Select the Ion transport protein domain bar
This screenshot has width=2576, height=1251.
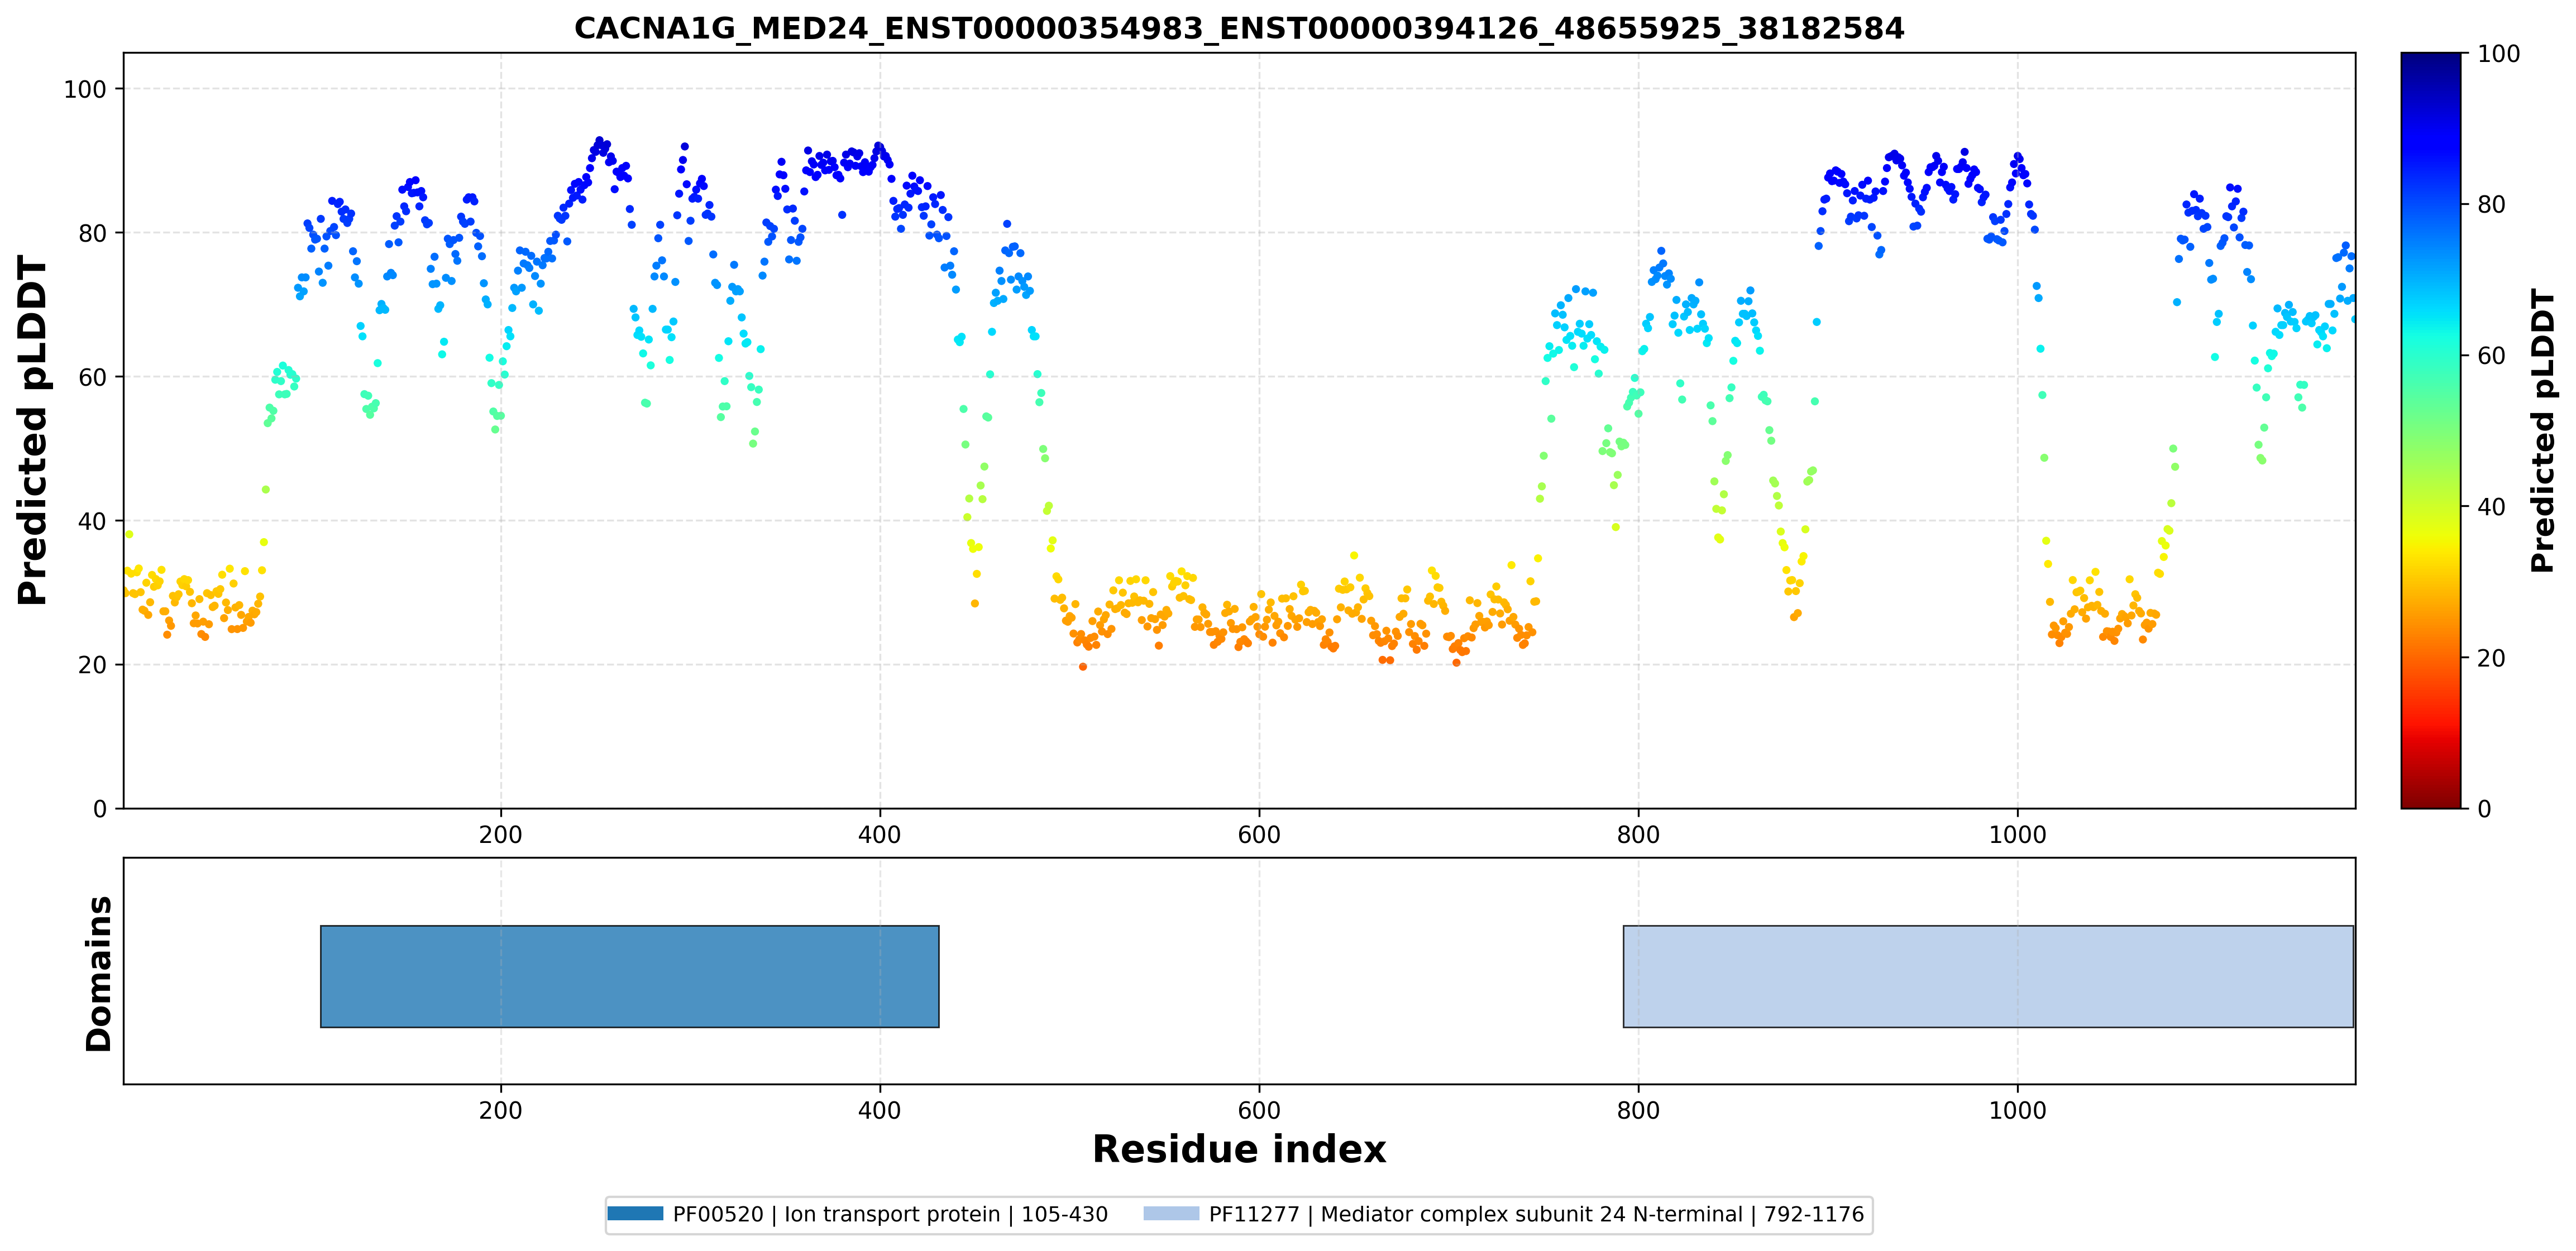point(630,976)
